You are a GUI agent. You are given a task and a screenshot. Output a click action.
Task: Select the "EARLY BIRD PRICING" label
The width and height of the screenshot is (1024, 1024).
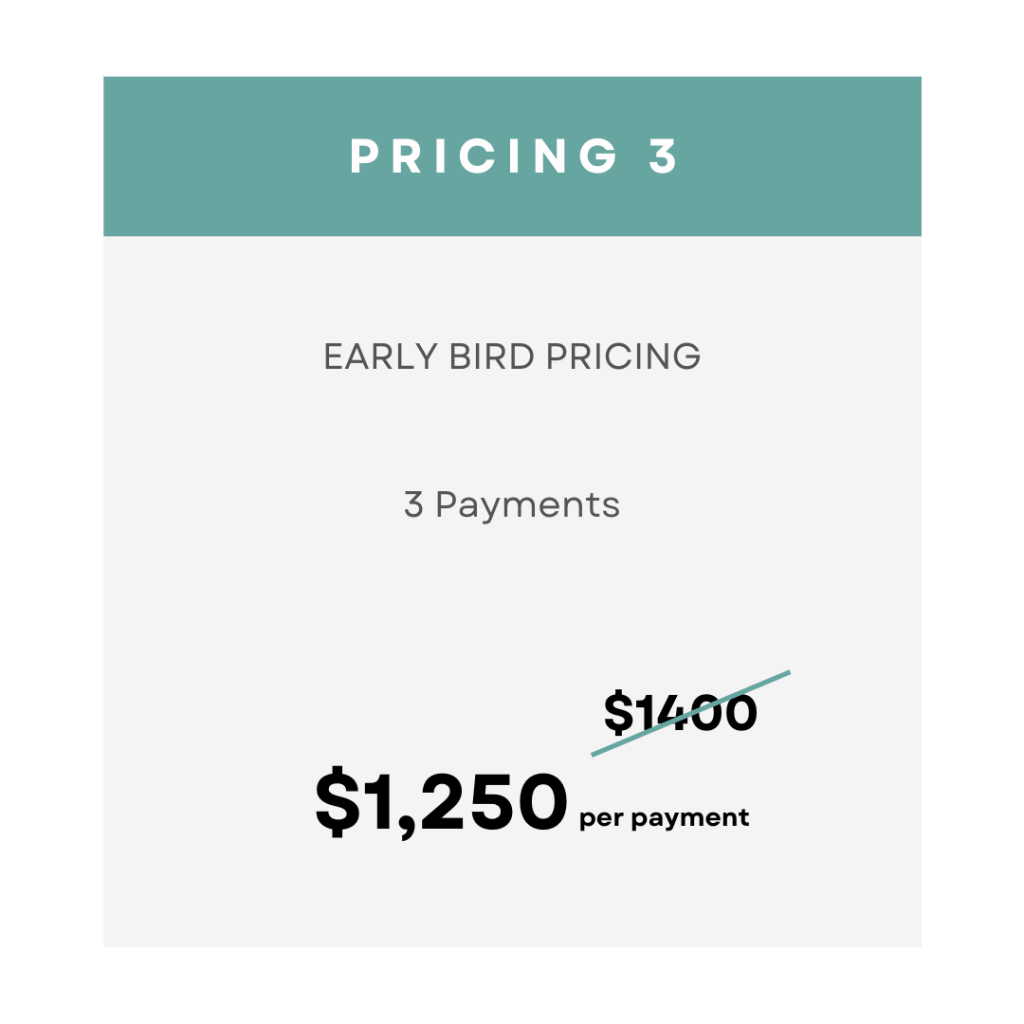pyautogui.click(x=512, y=357)
